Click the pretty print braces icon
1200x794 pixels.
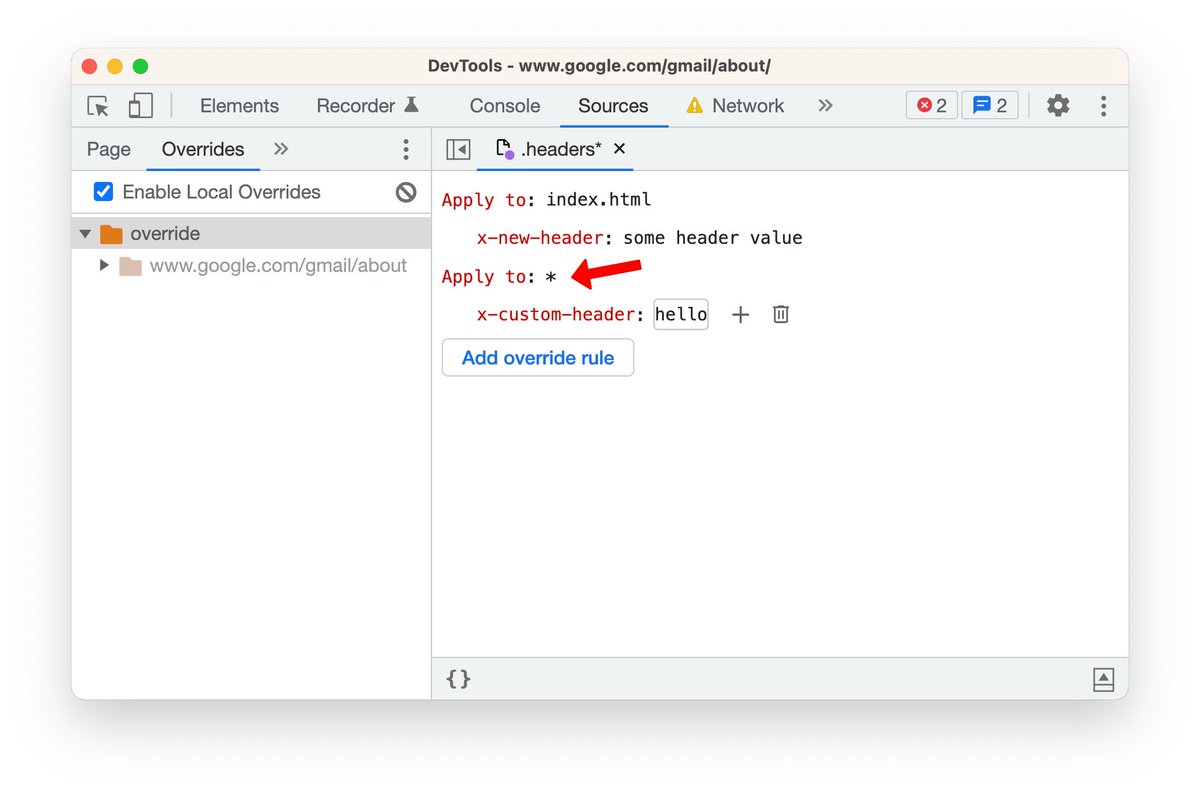(x=457, y=679)
